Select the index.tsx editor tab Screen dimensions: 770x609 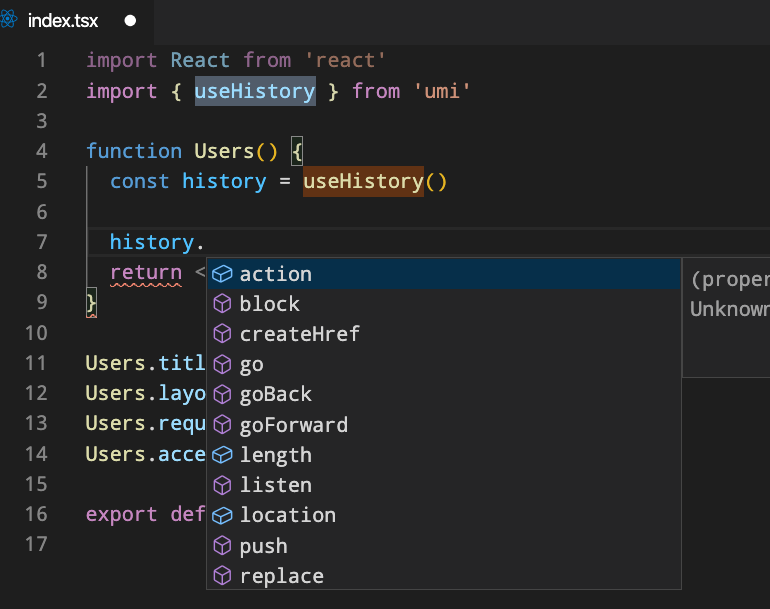coord(76,21)
